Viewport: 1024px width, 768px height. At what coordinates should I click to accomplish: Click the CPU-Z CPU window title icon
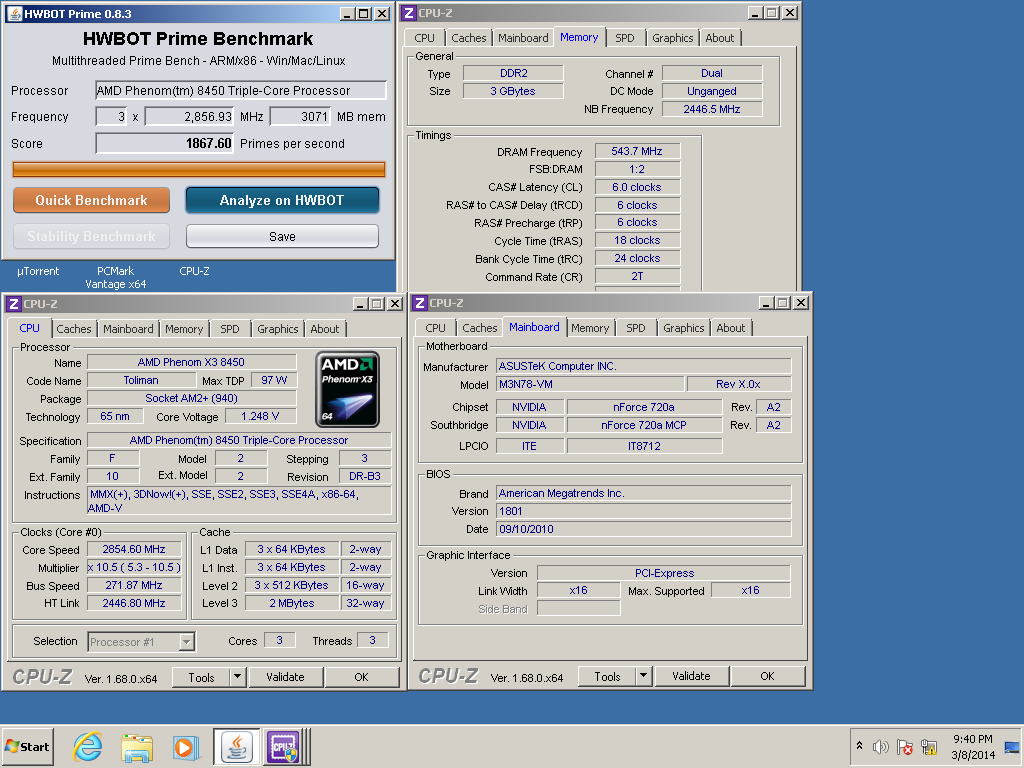[14, 304]
